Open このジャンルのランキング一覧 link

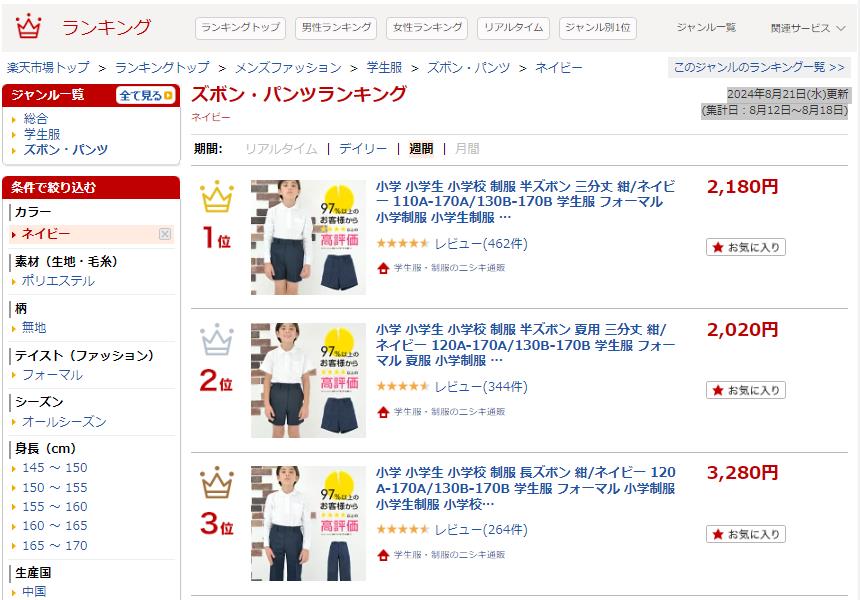pos(759,67)
